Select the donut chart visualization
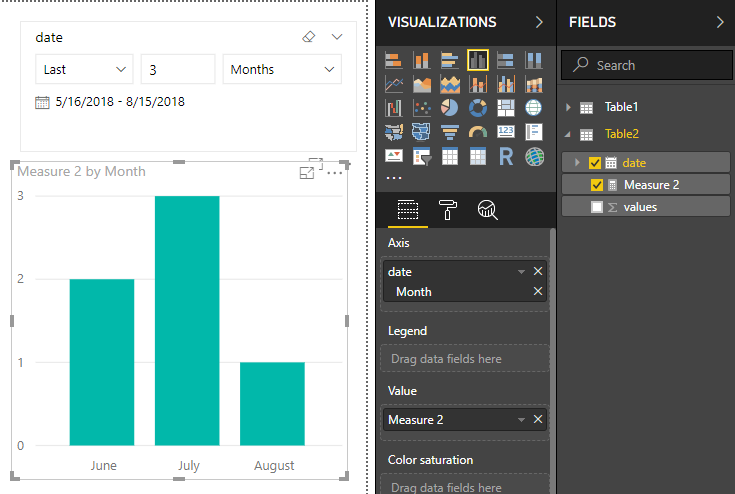This screenshot has height=494, width=735. pos(478,108)
